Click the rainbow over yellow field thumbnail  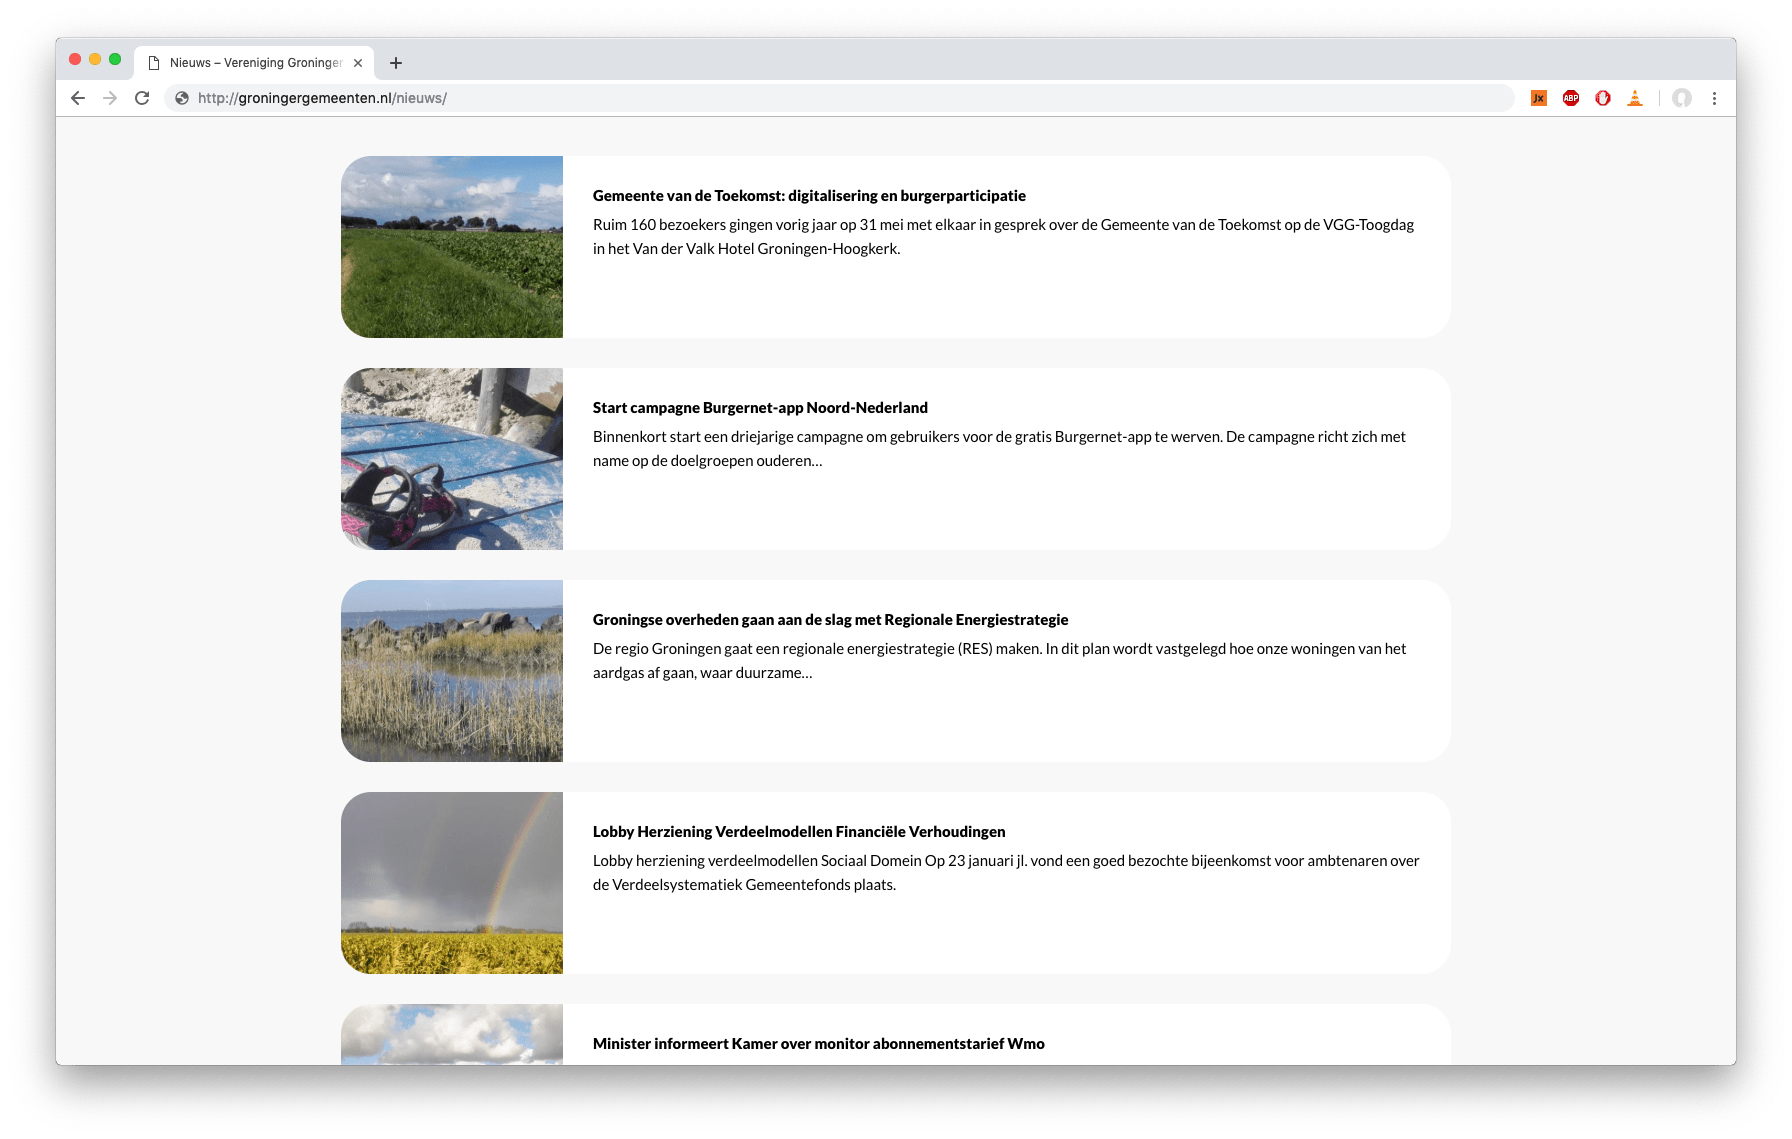(452, 883)
